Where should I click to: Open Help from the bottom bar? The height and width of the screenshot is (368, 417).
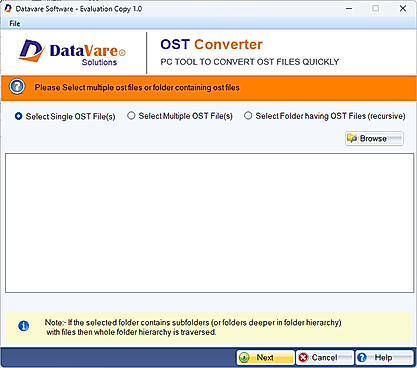tap(384, 358)
